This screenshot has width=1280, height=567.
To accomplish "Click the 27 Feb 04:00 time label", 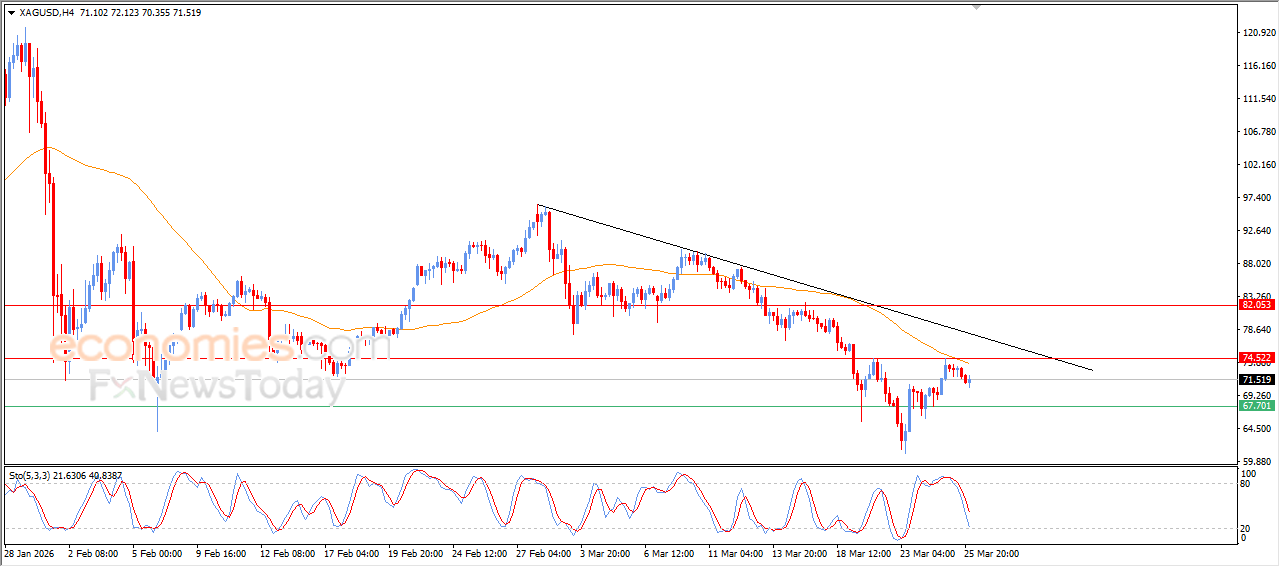I will coord(544,553).
